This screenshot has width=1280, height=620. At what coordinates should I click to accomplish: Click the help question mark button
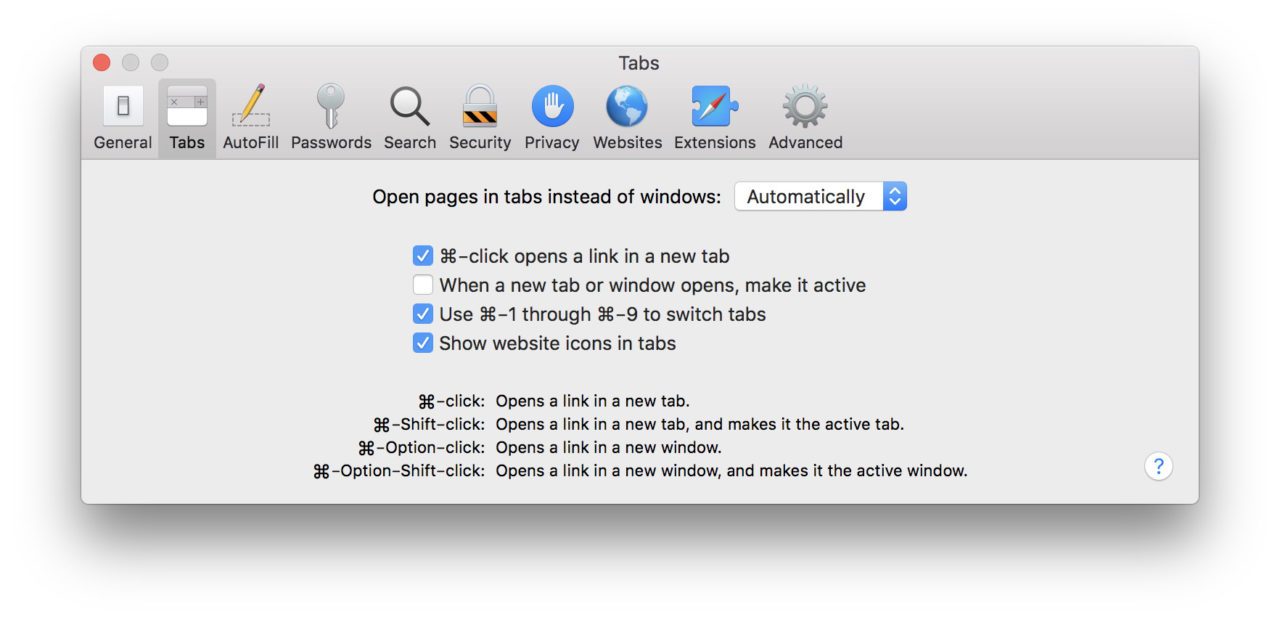pyautogui.click(x=1158, y=466)
